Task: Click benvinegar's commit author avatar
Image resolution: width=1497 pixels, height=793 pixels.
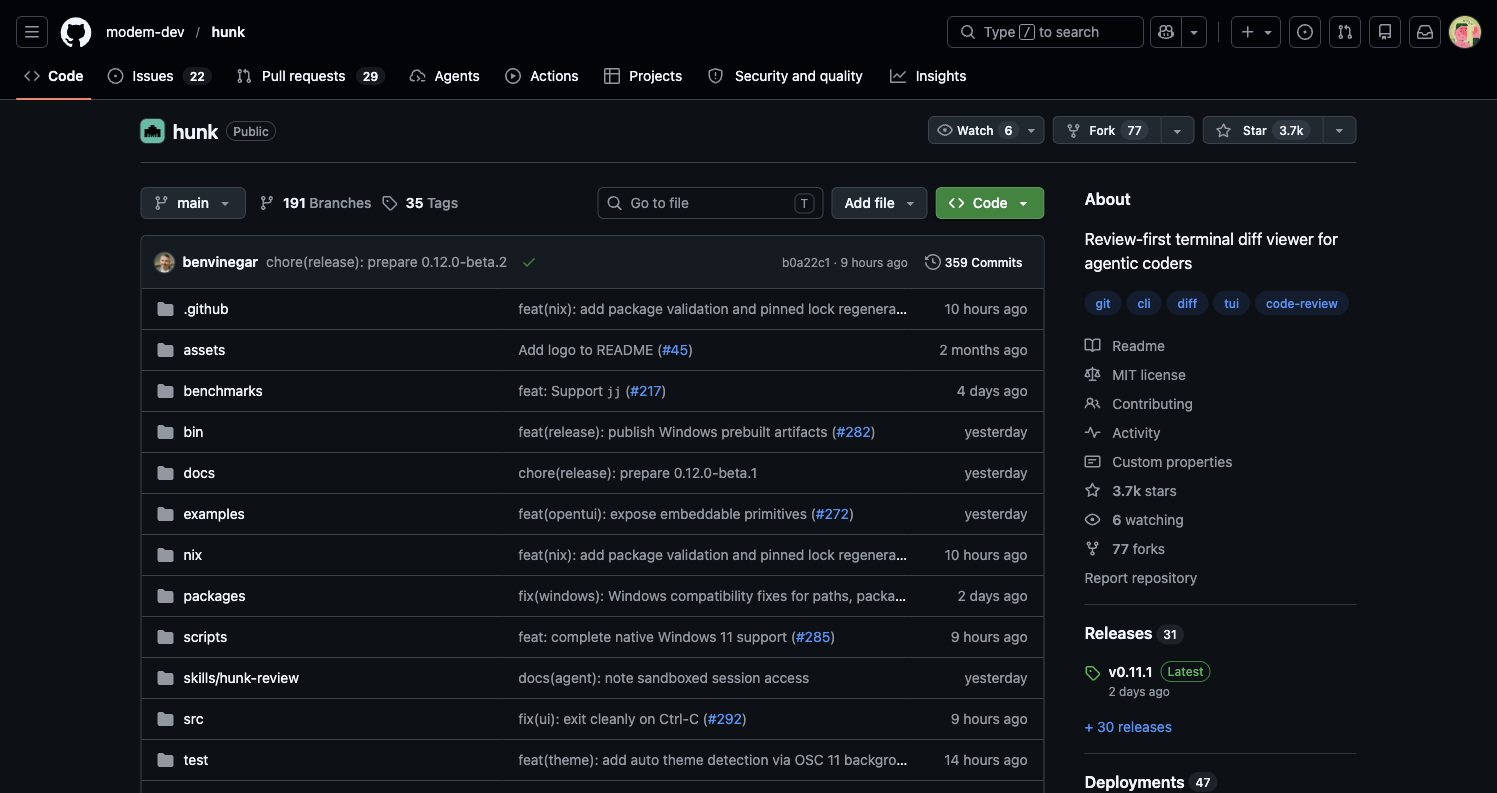Action: coord(165,262)
